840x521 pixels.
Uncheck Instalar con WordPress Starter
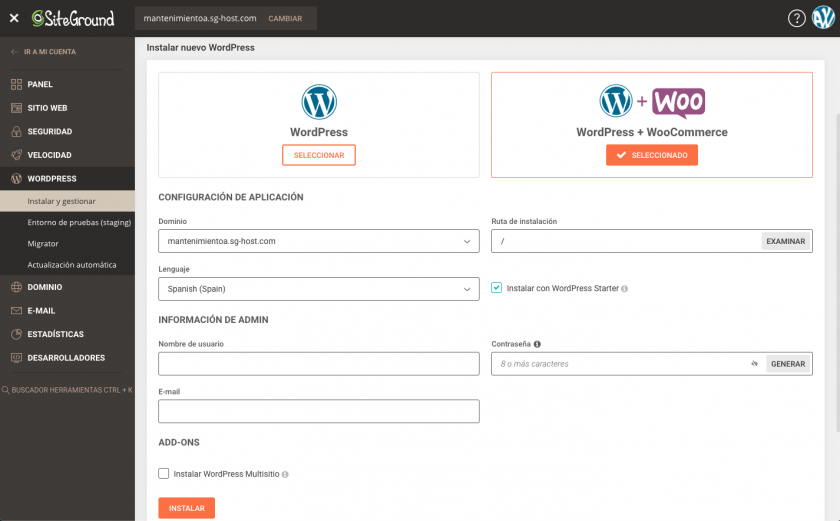(497, 288)
